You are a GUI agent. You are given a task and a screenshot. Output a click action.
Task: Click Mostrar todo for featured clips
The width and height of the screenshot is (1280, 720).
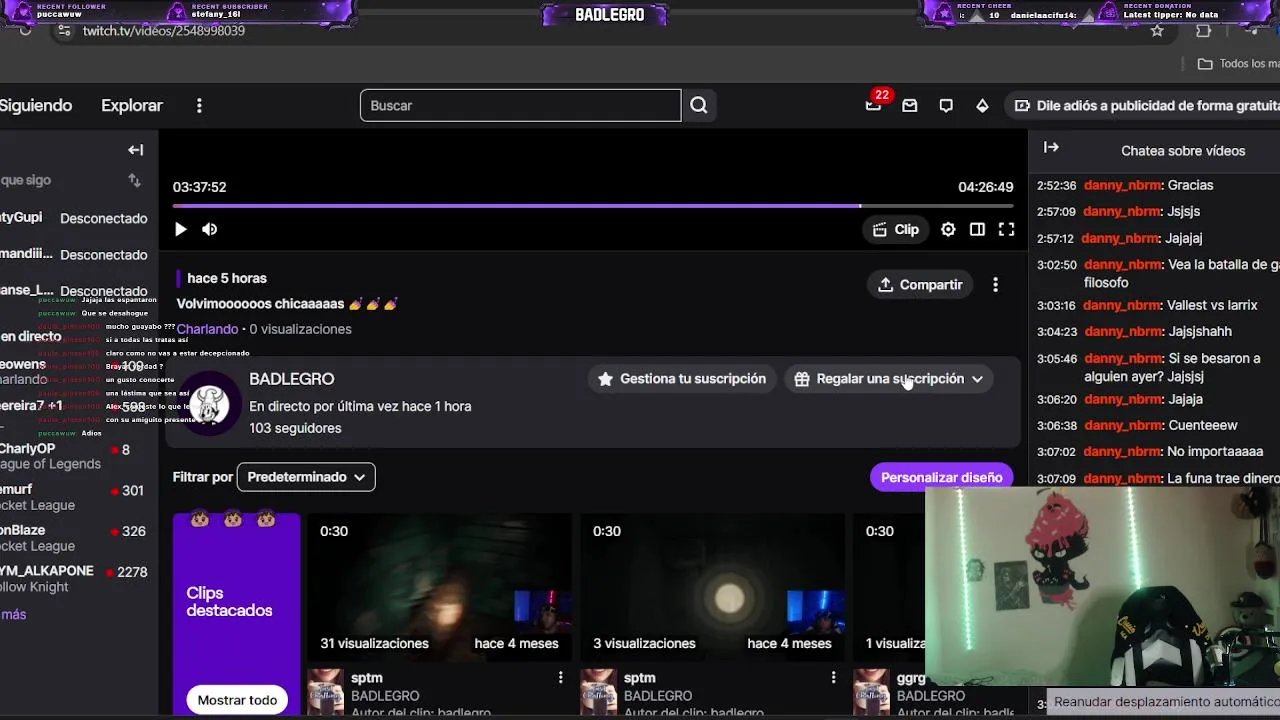[237, 700]
